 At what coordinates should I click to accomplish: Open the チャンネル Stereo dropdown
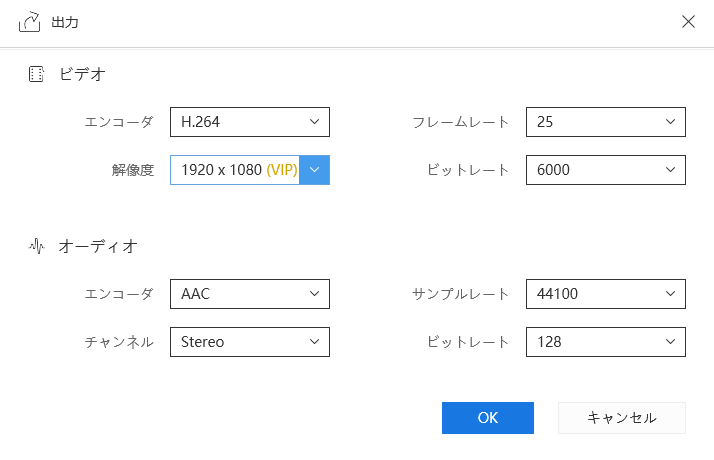[x=314, y=342]
